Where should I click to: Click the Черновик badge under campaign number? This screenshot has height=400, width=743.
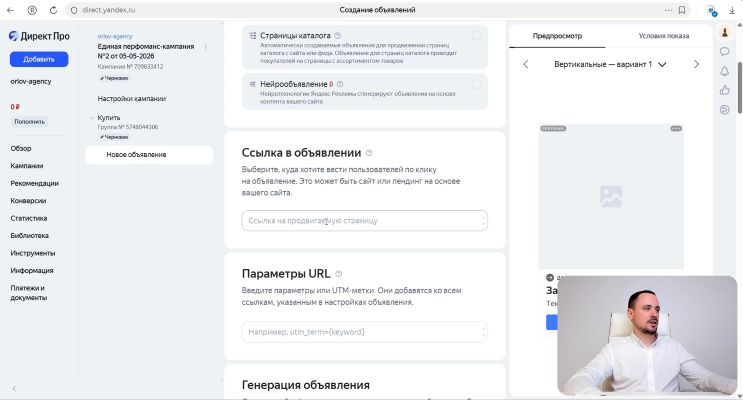tap(114, 78)
